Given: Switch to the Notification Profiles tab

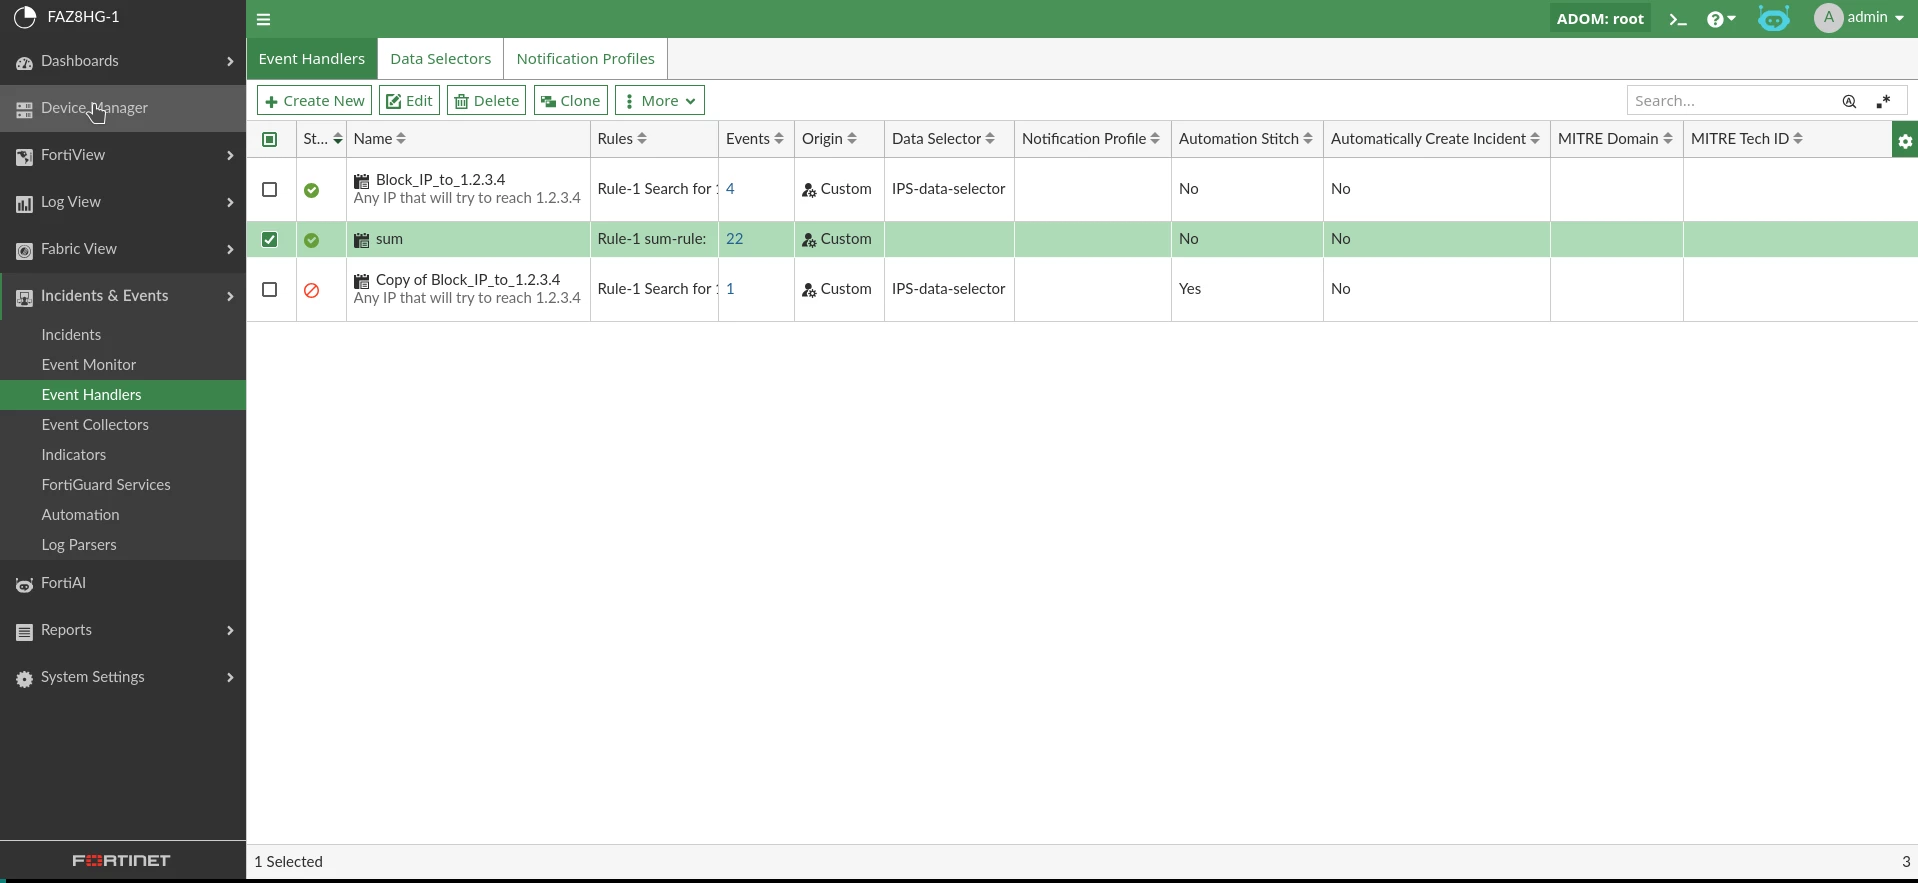Looking at the screenshot, I should (585, 59).
